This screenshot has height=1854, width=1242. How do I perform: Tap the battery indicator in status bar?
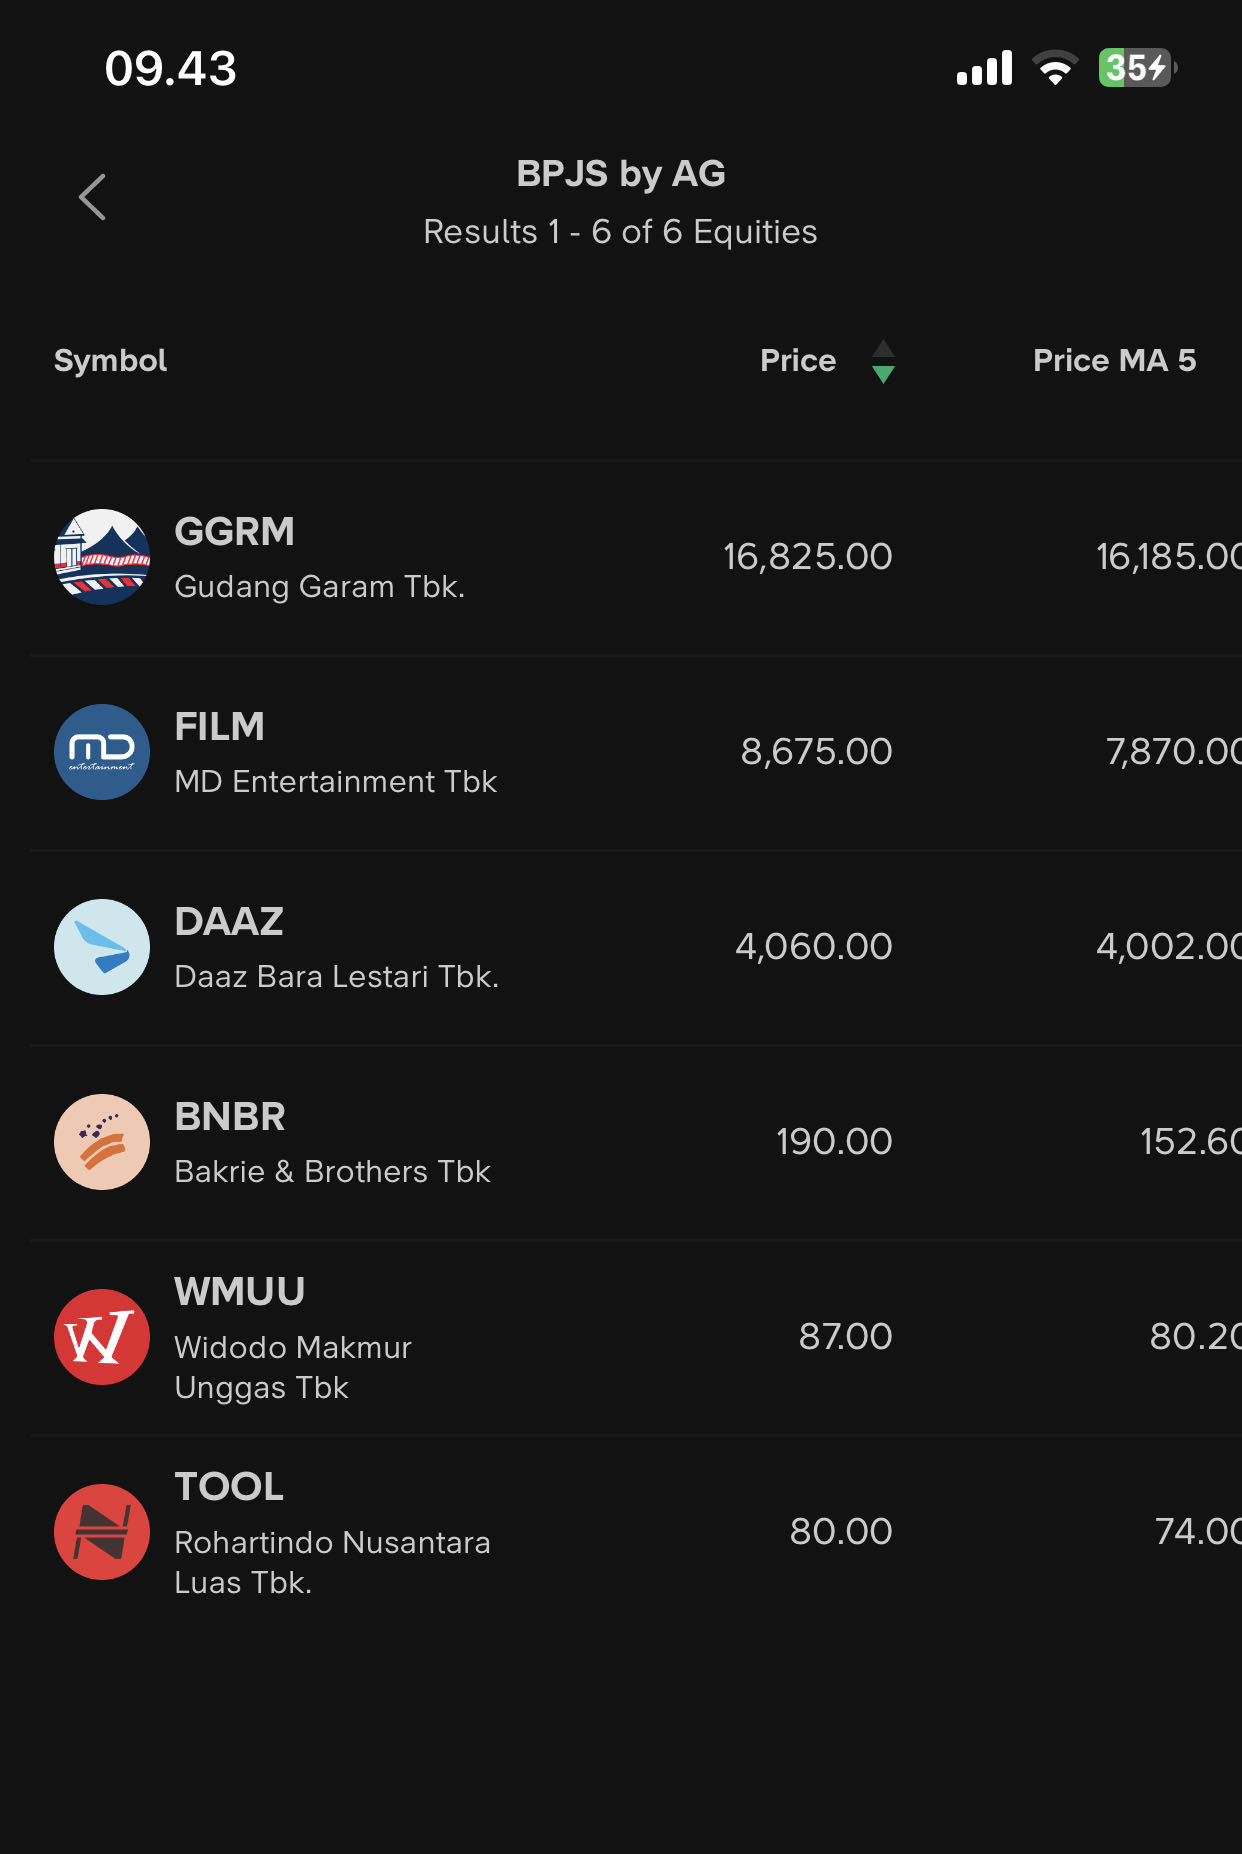1136,68
